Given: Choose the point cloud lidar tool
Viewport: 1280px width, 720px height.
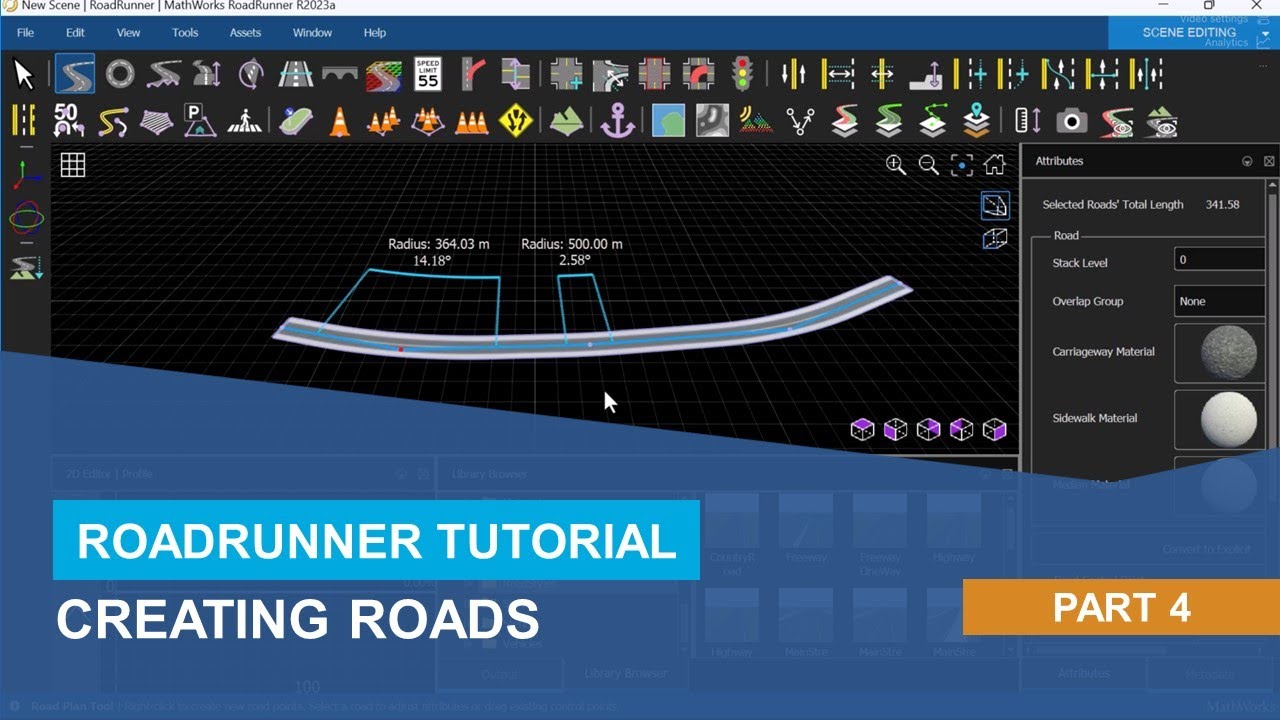Looking at the screenshot, I should coord(756,122).
